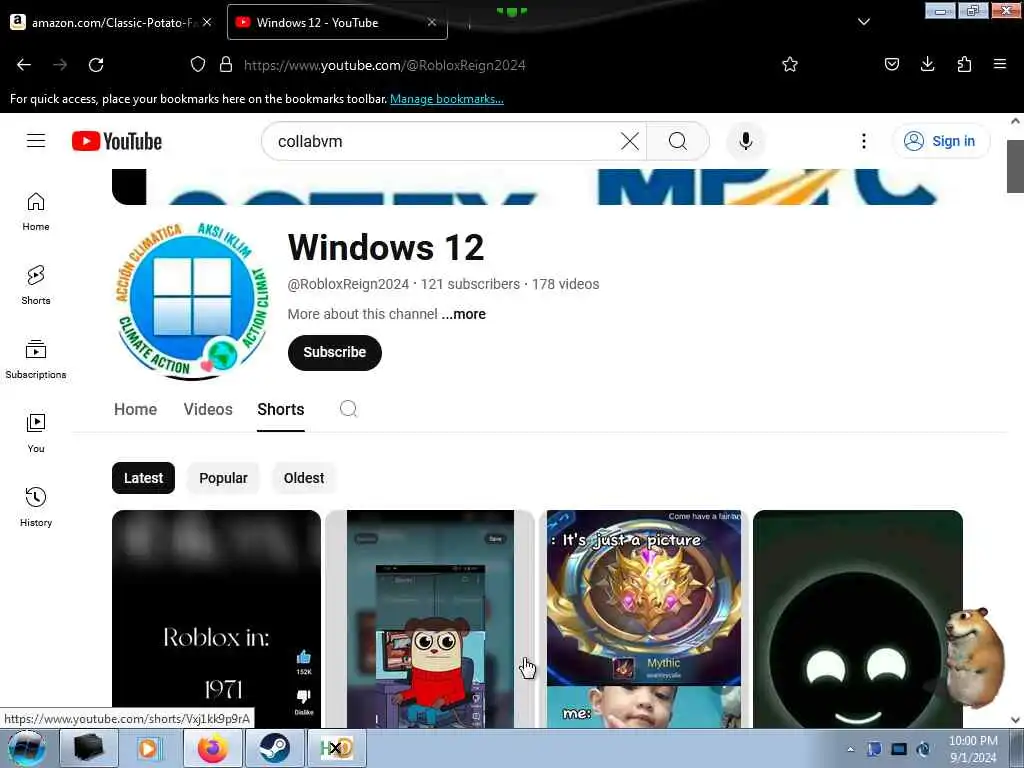The height and width of the screenshot is (768, 1024).
Task: Open the Pocket save icon
Action: point(891,64)
